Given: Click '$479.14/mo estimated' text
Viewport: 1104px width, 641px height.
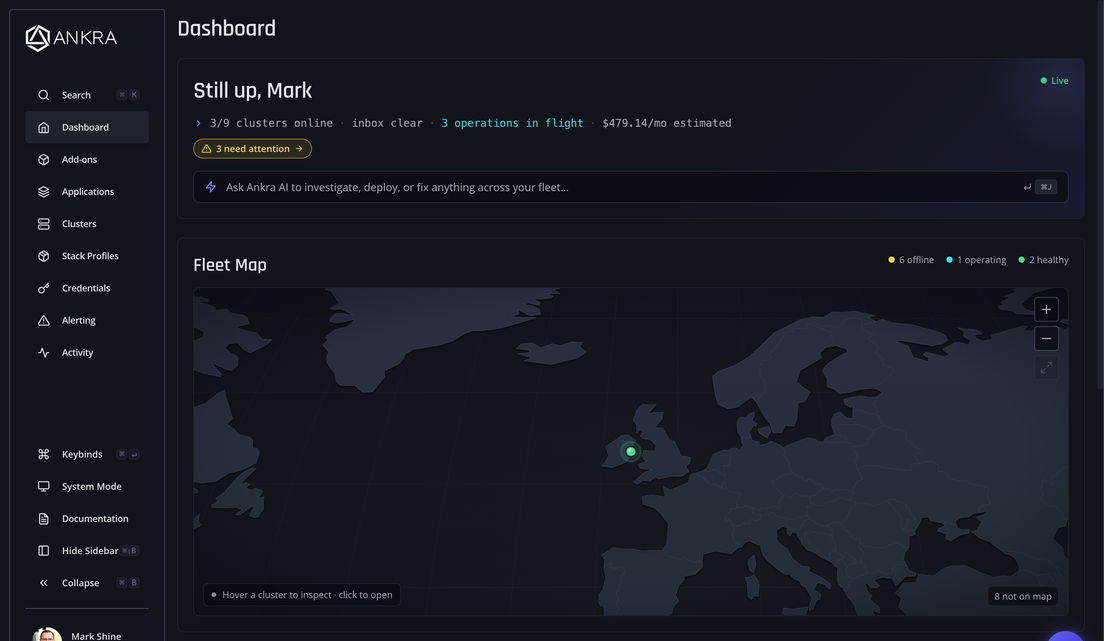Looking at the screenshot, I should (667, 123).
